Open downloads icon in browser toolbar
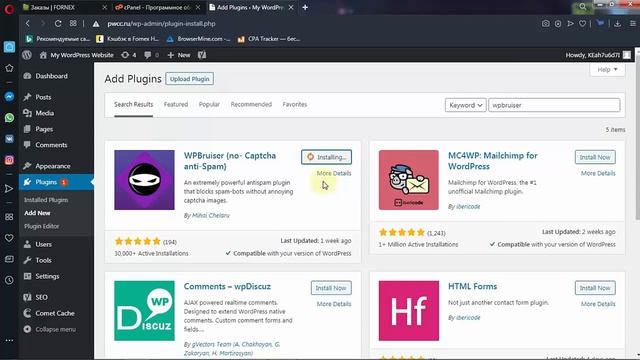Screen dimensions: 640x360 [618, 24]
